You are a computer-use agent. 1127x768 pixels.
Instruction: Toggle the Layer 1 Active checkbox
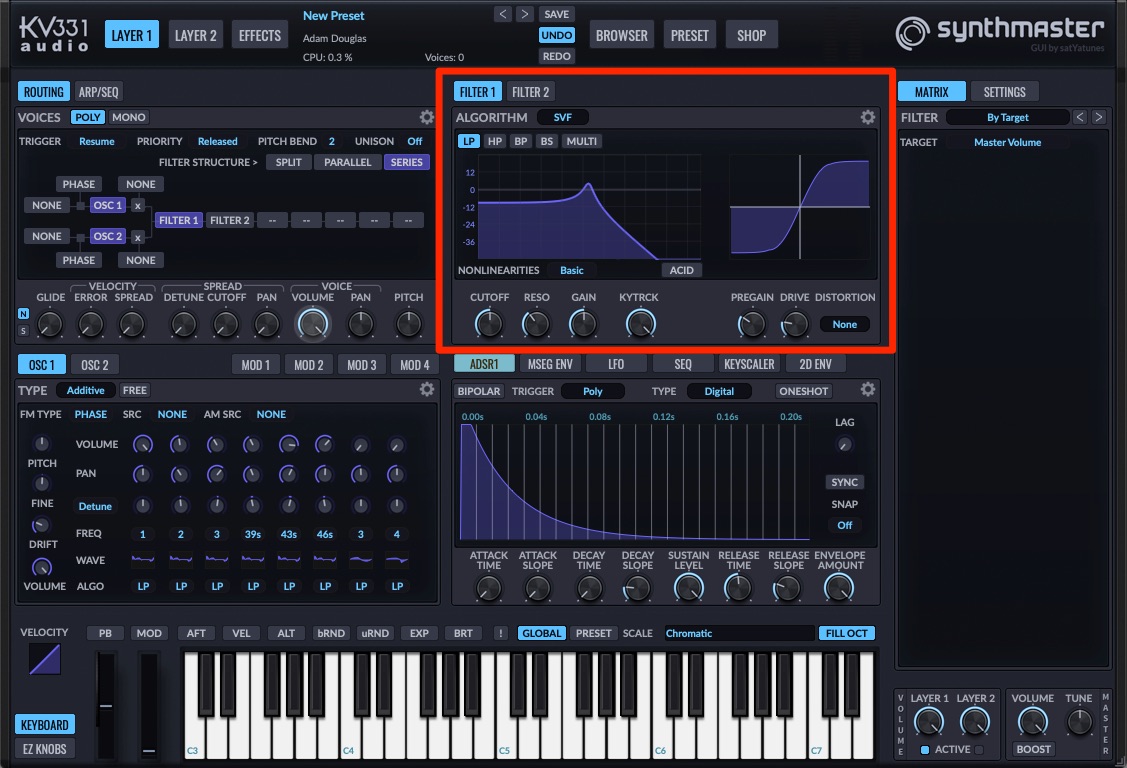925,749
